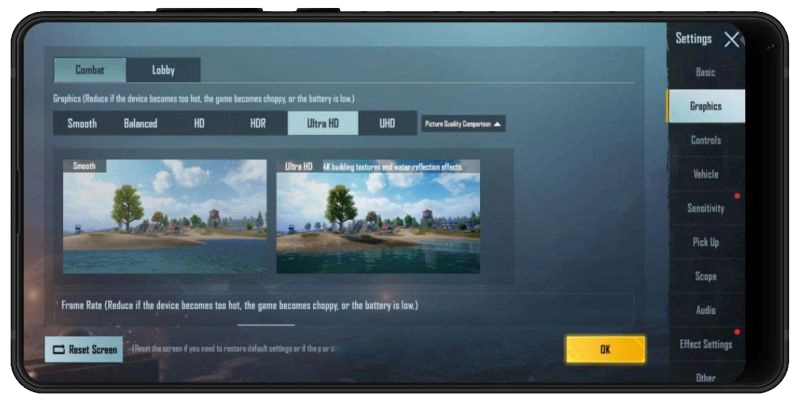Select Smooth graphics quality

82,123
